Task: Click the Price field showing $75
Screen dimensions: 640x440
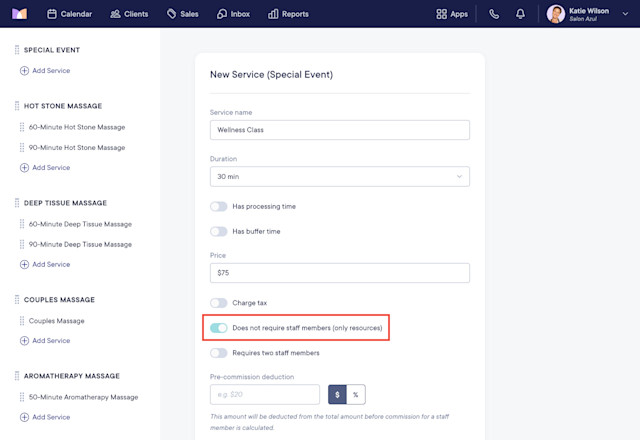Action: (x=340, y=273)
